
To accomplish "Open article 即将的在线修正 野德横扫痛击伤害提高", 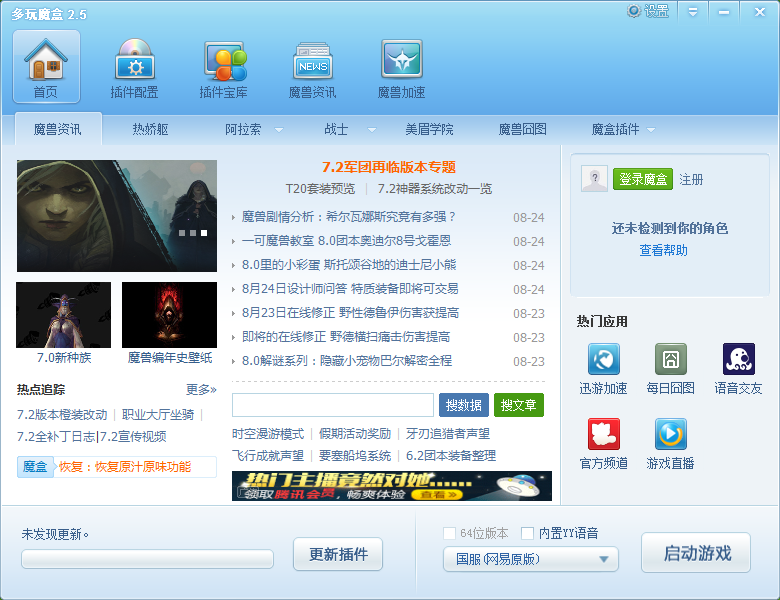I will 346,337.
